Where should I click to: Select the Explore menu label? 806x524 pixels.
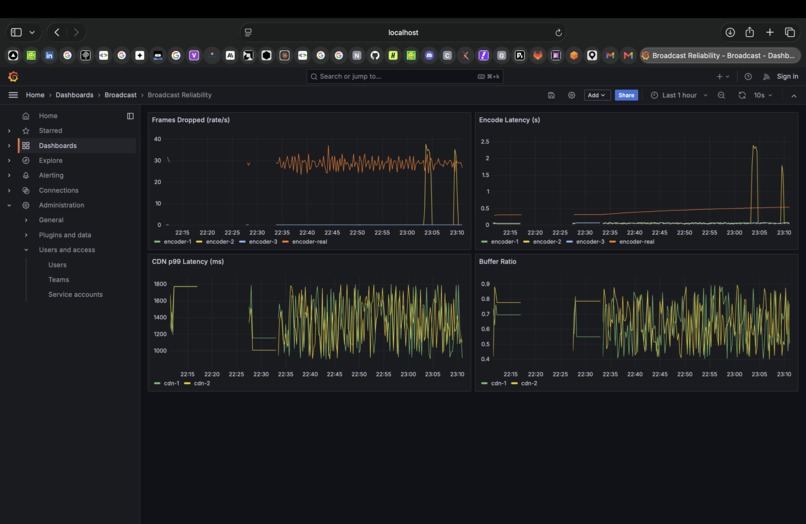click(x=50, y=160)
